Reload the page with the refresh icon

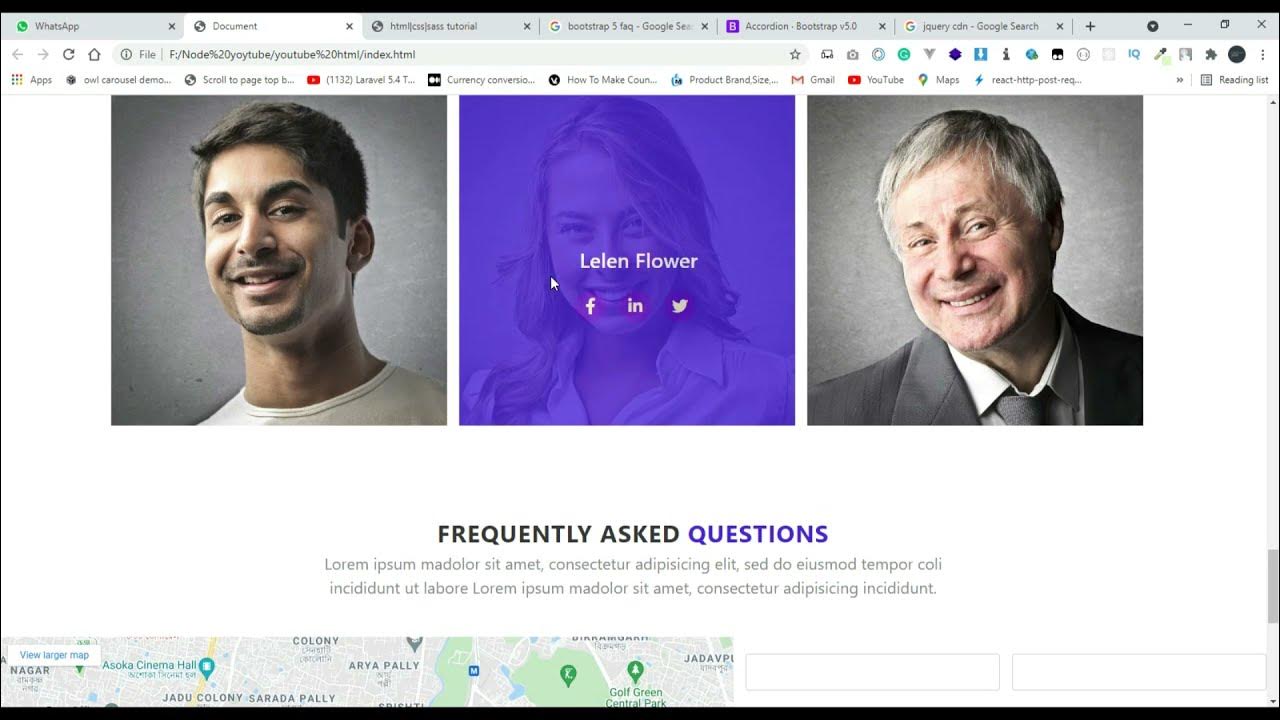pyautogui.click(x=68, y=54)
